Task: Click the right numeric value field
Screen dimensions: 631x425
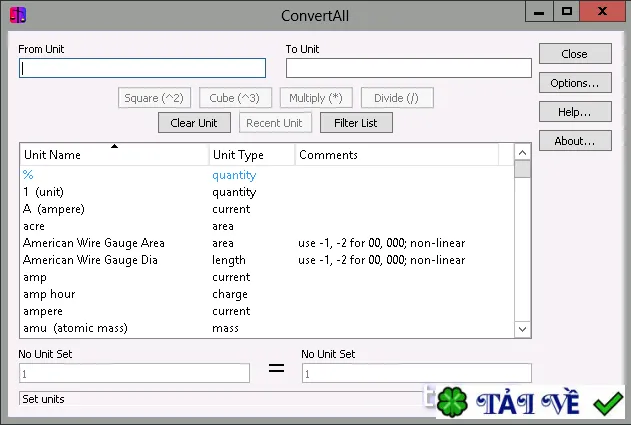Action: tap(417, 373)
